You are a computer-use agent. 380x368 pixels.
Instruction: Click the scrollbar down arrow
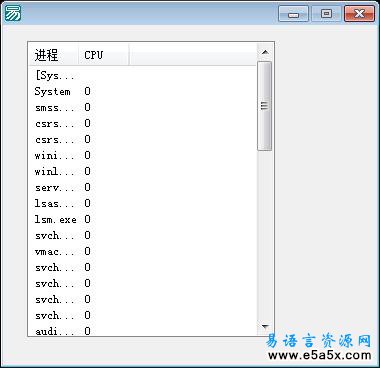tap(265, 326)
